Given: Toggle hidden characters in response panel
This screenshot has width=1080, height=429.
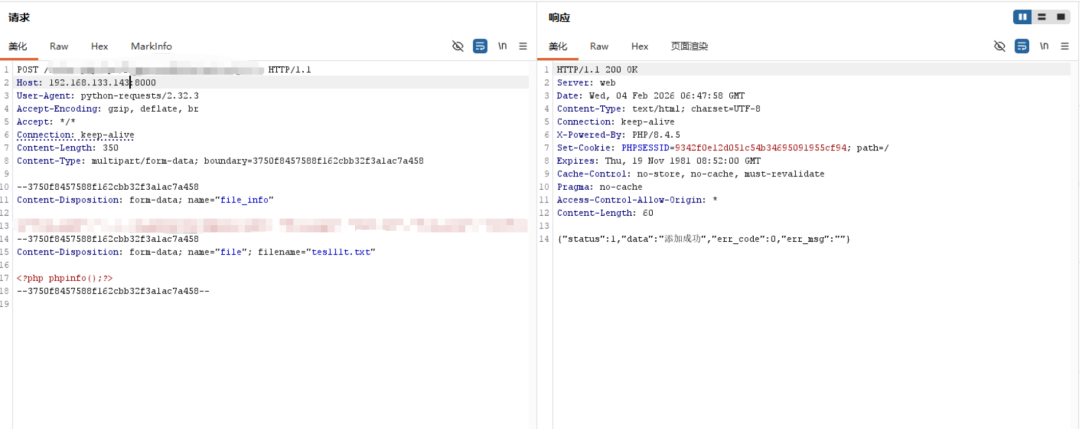Looking at the screenshot, I should pos(999,46).
